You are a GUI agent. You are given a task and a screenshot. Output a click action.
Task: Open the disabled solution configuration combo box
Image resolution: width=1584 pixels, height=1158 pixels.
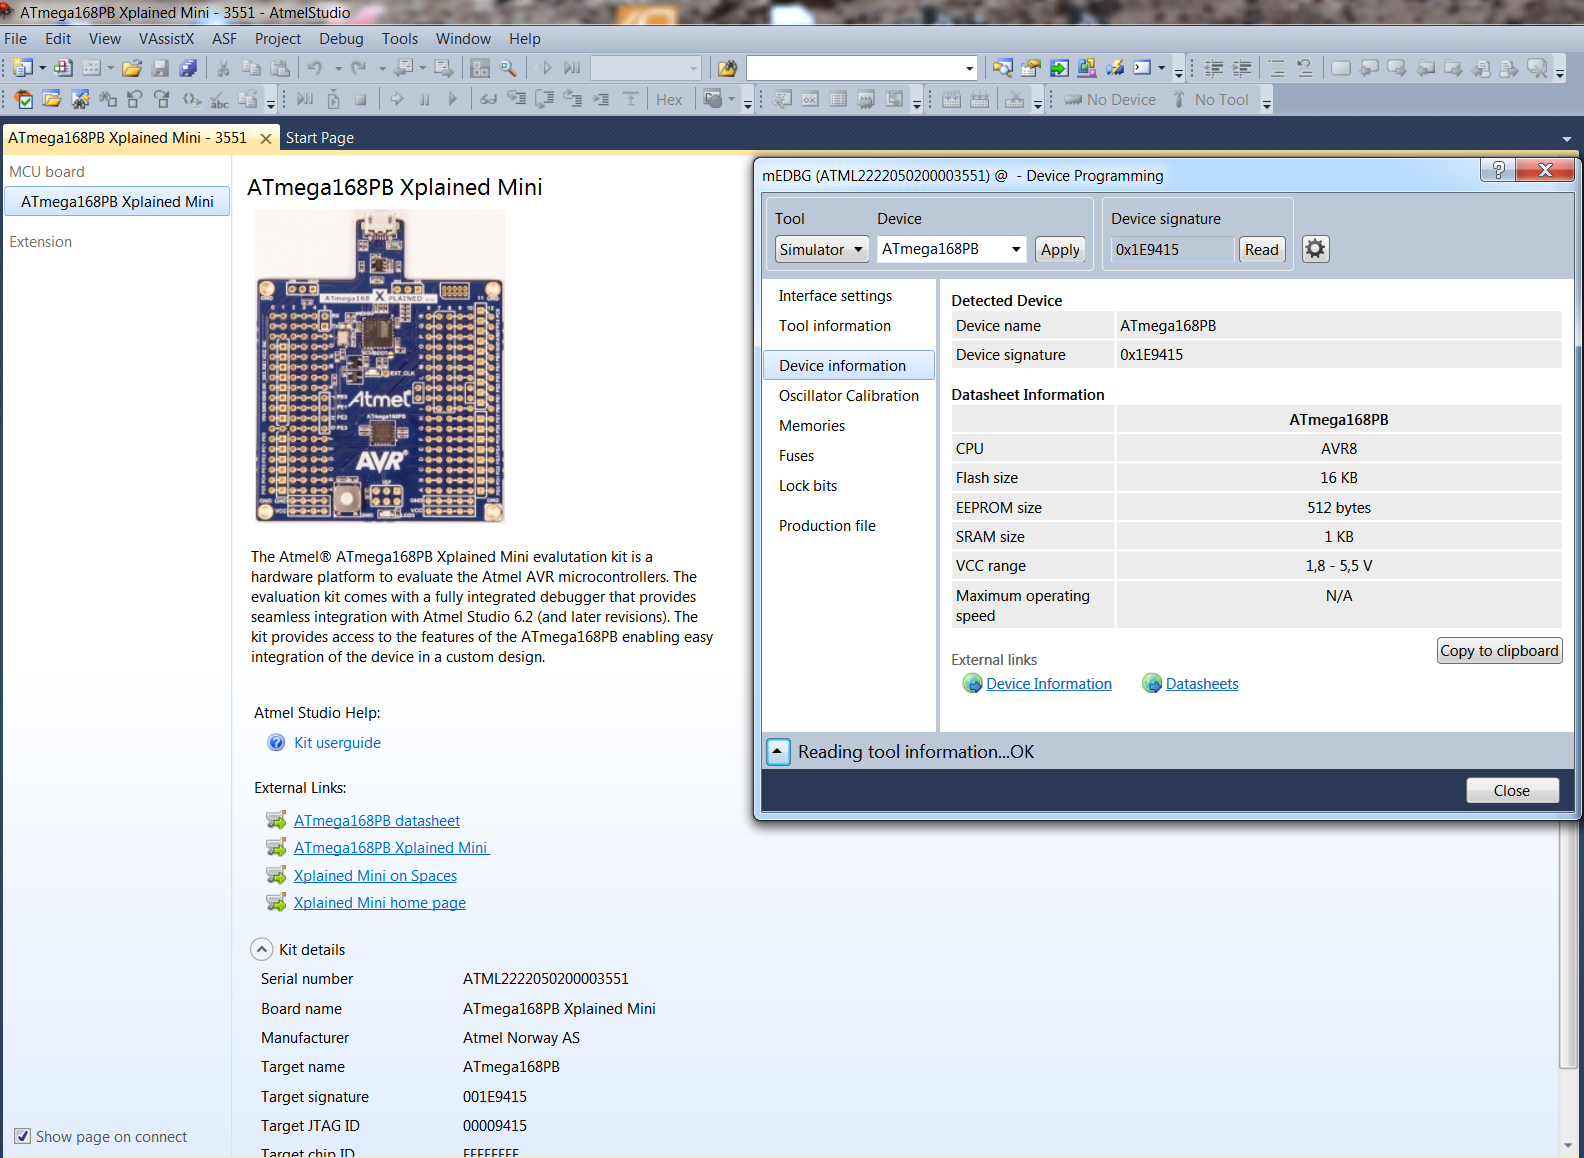coord(646,68)
